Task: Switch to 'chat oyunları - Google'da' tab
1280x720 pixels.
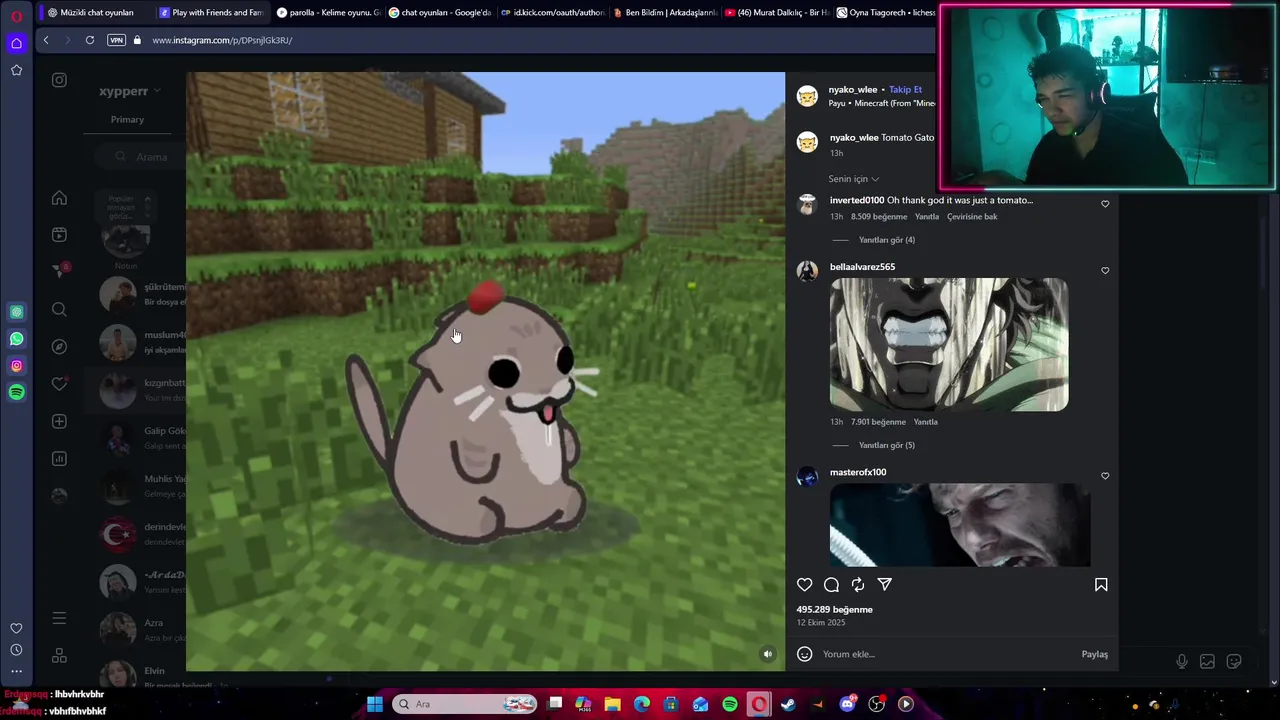Action: coord(439,13)
